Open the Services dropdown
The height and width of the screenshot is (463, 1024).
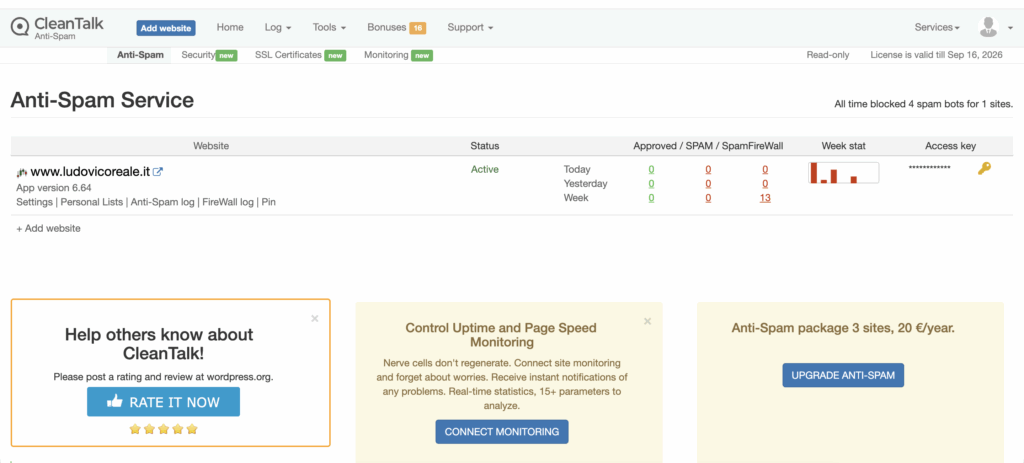[937, 27]
